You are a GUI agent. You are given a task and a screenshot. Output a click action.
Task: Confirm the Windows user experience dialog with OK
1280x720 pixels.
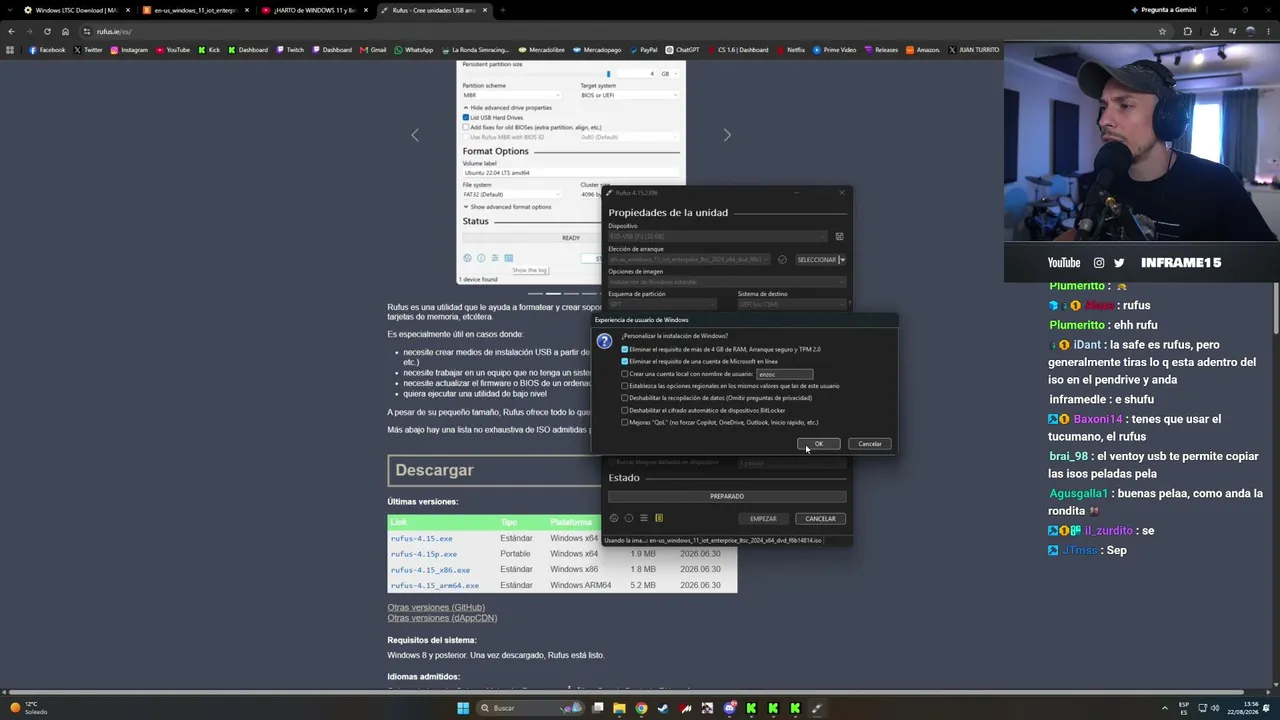tap(818, 444)
